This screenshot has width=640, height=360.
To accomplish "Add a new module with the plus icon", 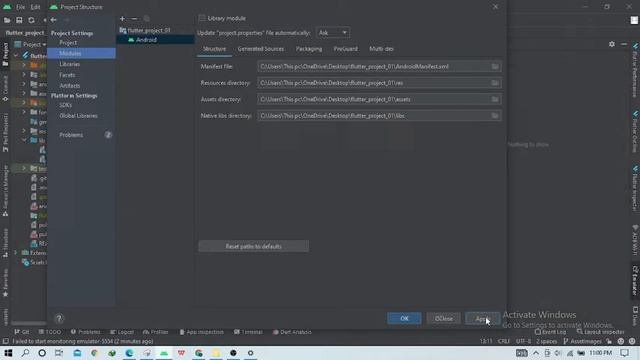I will click(x=122, y=19).
